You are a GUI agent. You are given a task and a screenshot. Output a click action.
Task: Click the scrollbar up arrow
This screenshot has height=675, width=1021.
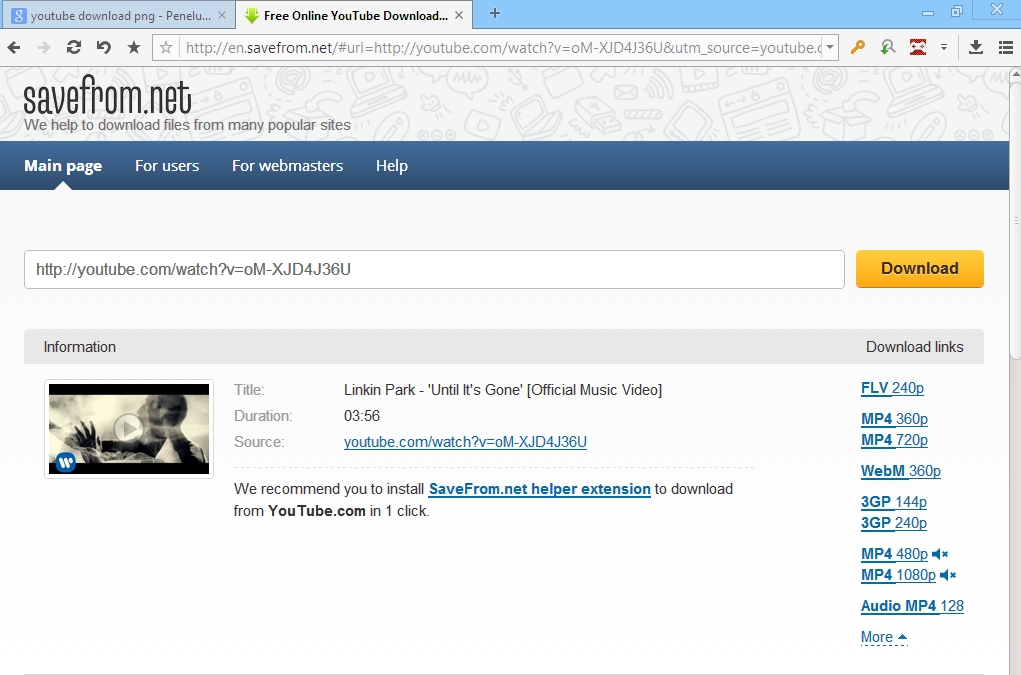pos(1014,74)
